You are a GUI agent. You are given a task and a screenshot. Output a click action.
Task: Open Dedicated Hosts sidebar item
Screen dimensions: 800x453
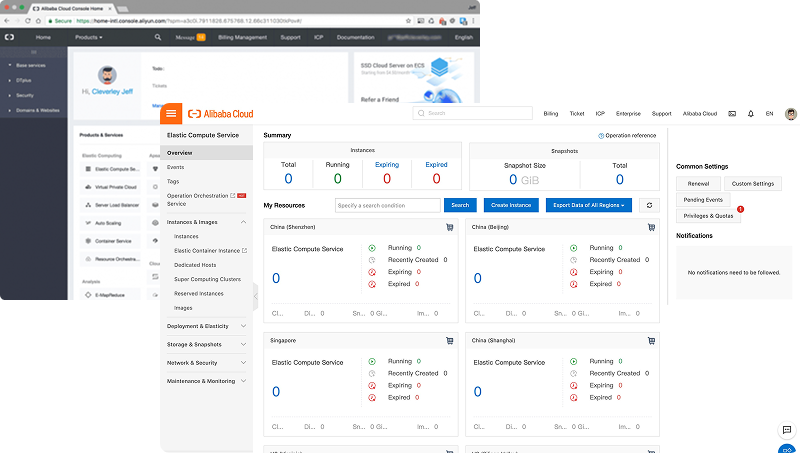pos(195,265)
